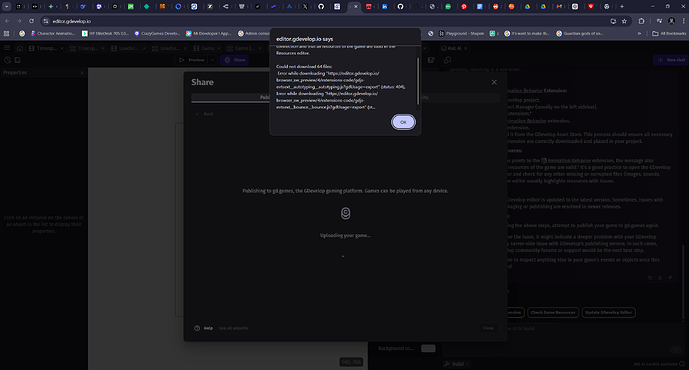
Task: Click the browser forward arrow
Action: click(19, 21)
